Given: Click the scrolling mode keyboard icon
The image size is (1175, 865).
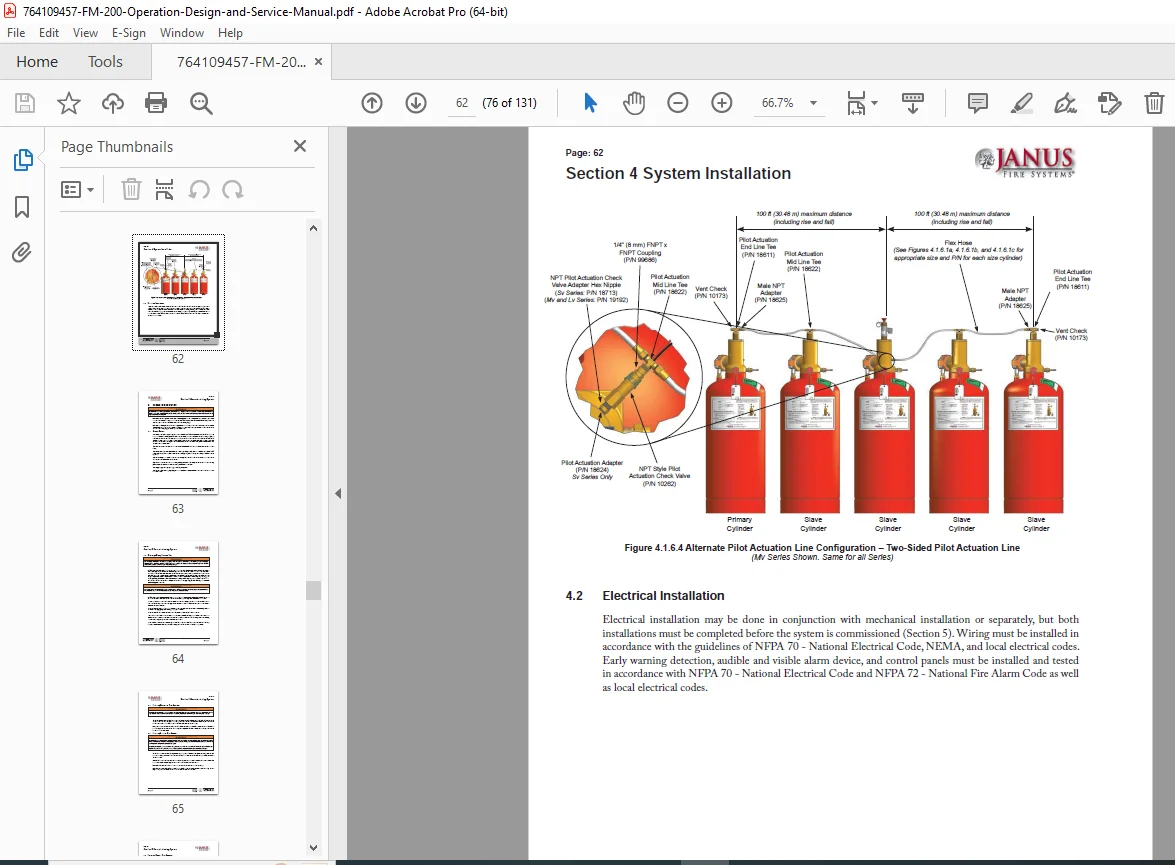Looking at the screenshot, I should coord(913,103).
